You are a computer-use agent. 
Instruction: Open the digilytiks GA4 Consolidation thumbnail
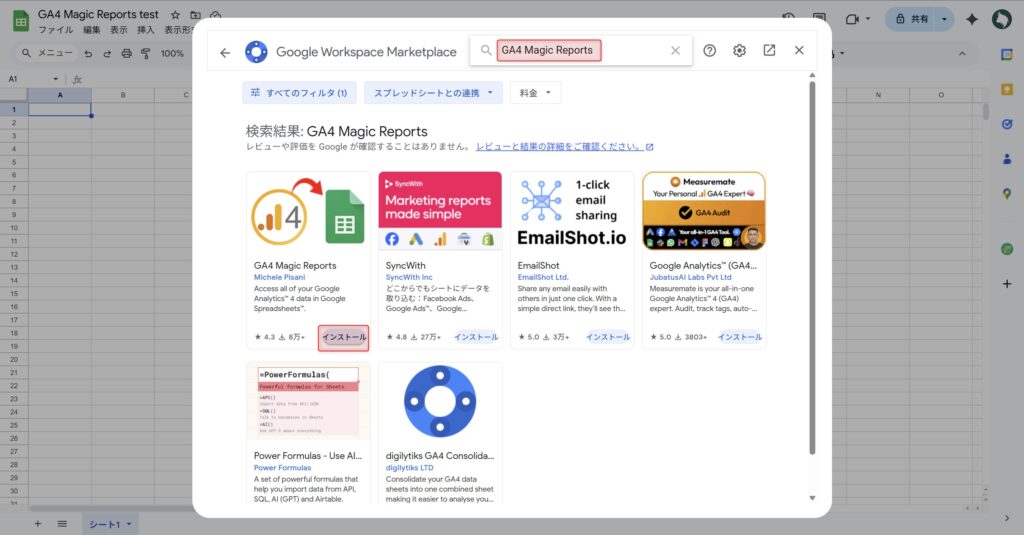(440, 401)
